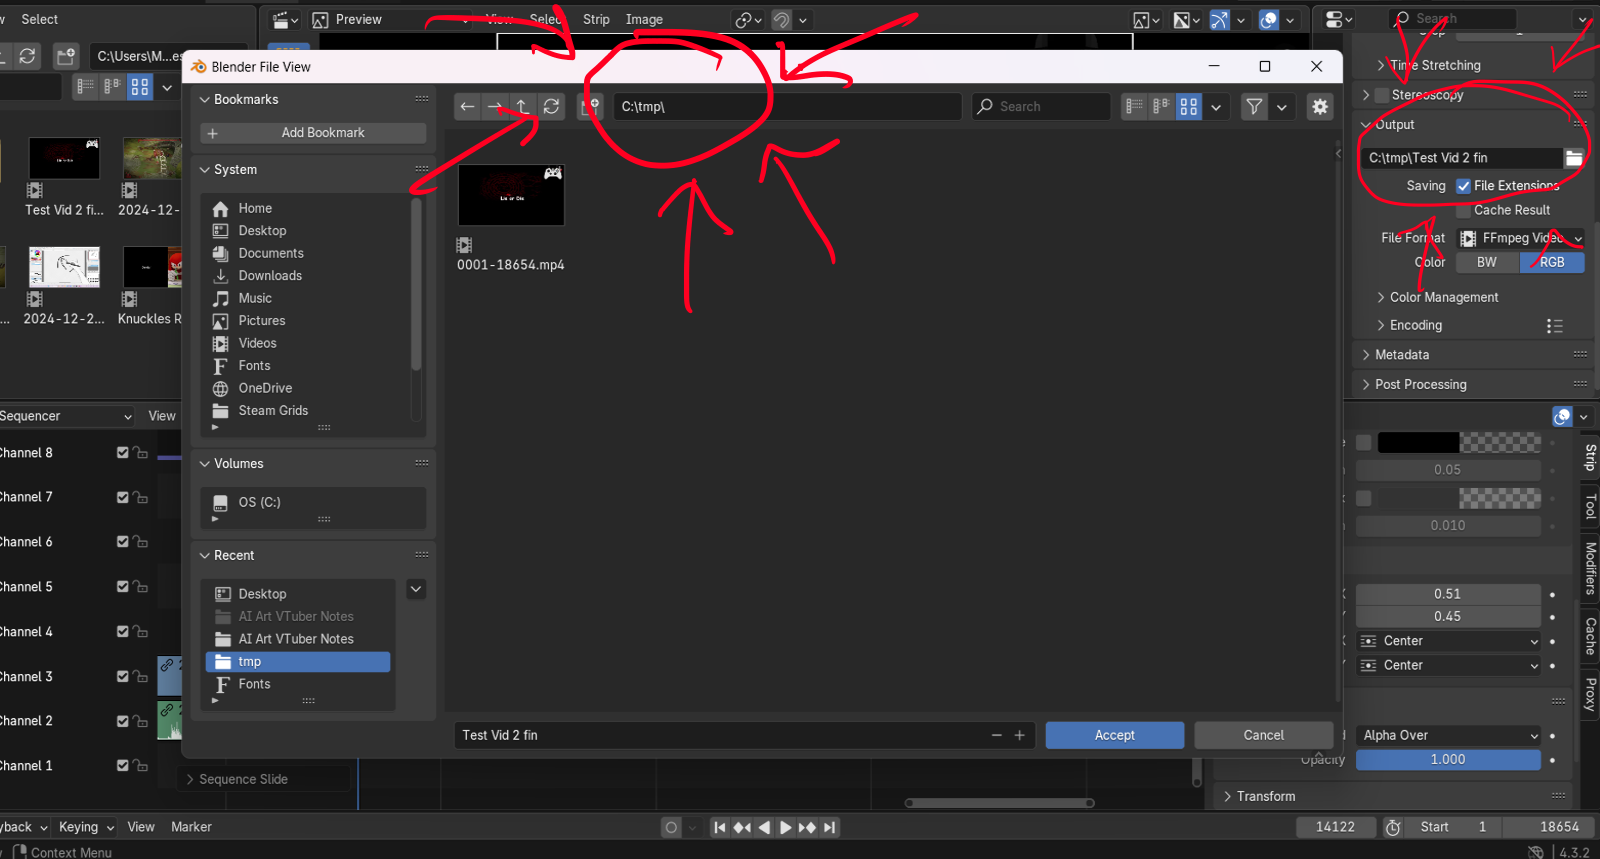Viewport: 1600px width, 859px height.
Task: Refresh the file list
Action: pyautogui.click(x=551, y=106)
